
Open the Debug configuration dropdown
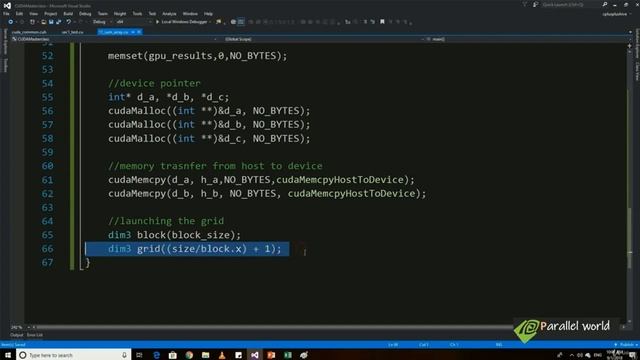102,22
